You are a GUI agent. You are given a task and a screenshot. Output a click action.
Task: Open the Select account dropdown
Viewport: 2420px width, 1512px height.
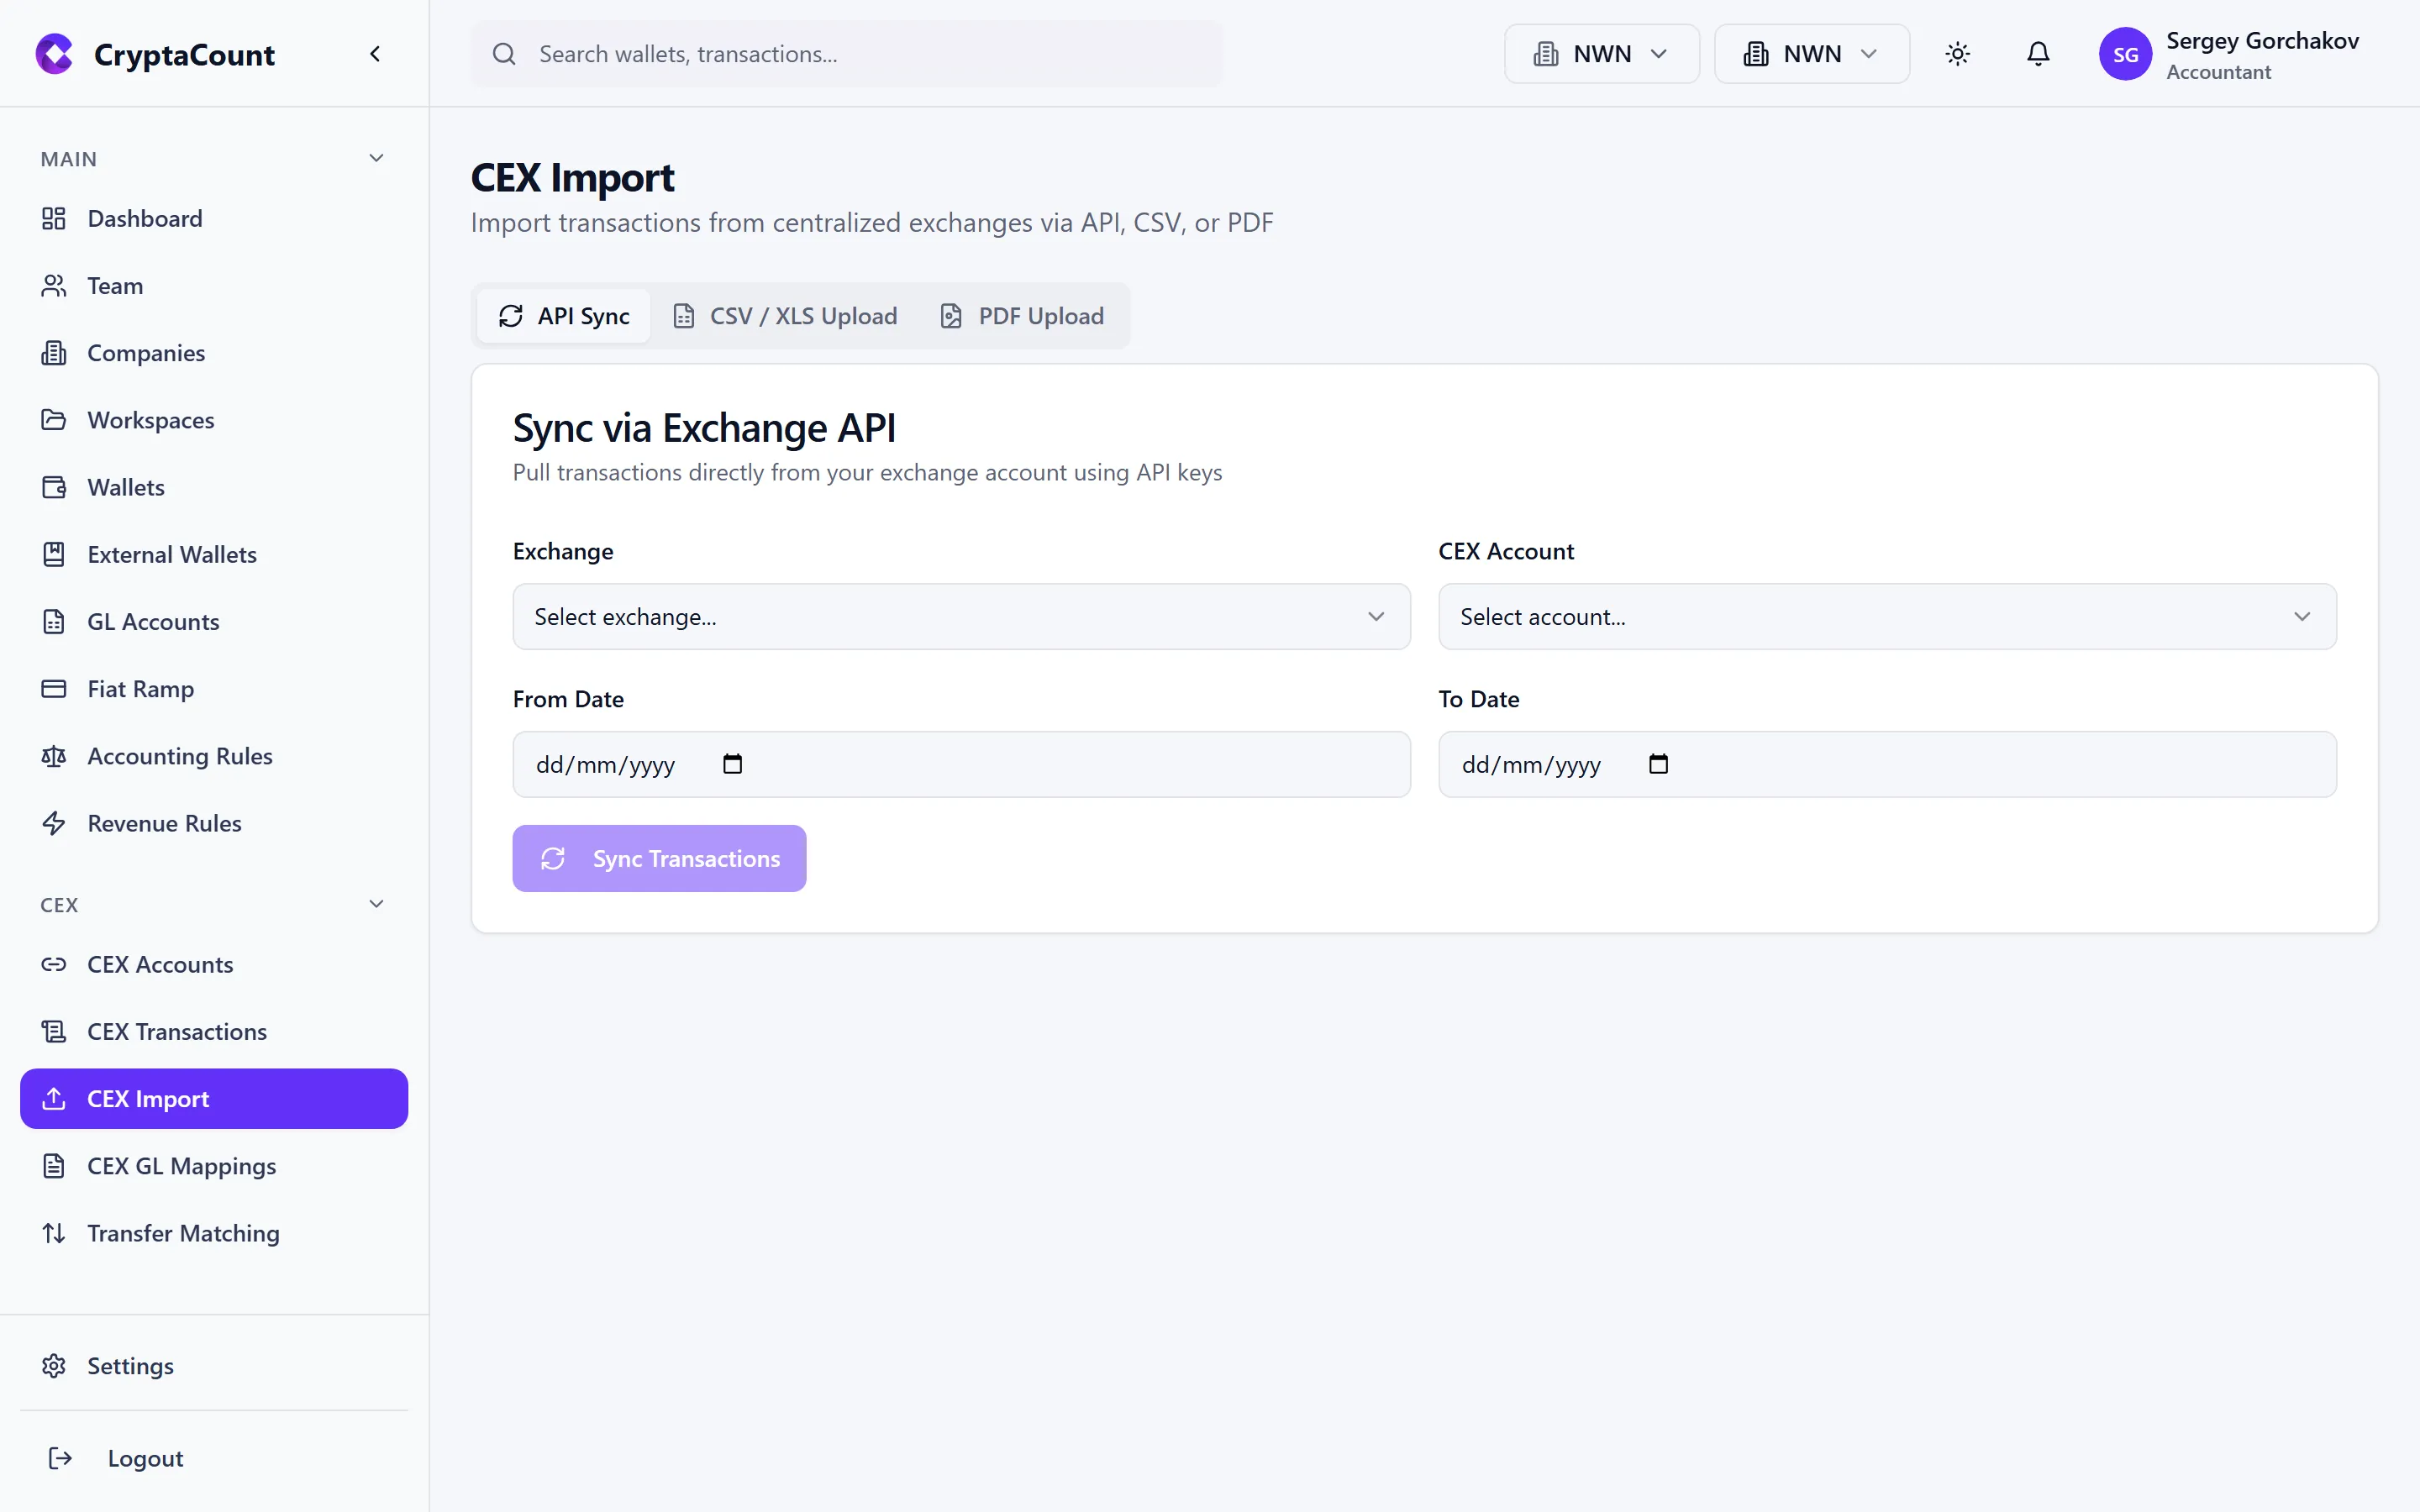(x=1886, y=616)
